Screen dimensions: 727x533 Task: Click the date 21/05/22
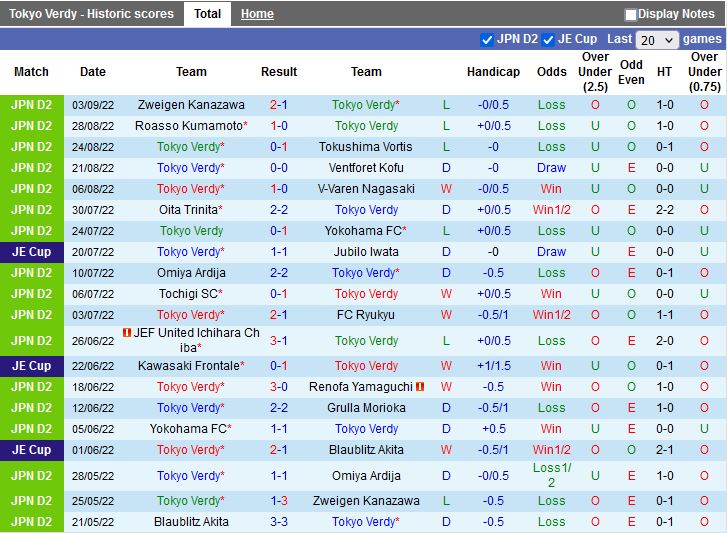tap(93, 522)
